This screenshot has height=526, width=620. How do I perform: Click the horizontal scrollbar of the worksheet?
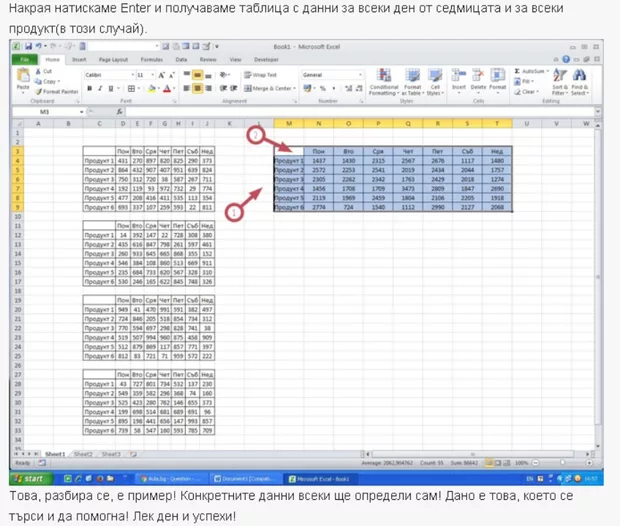coord(473,454)
